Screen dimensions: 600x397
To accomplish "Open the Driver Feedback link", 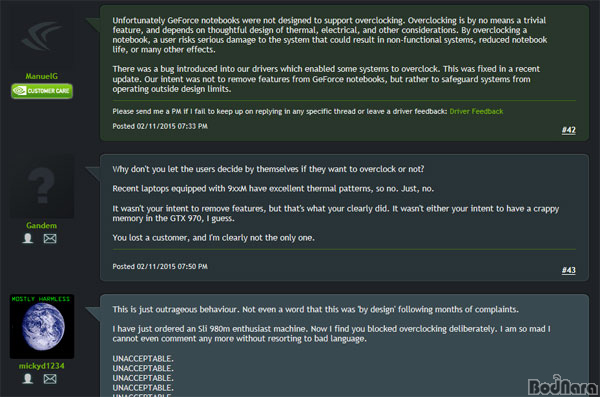I will point(476,111).
